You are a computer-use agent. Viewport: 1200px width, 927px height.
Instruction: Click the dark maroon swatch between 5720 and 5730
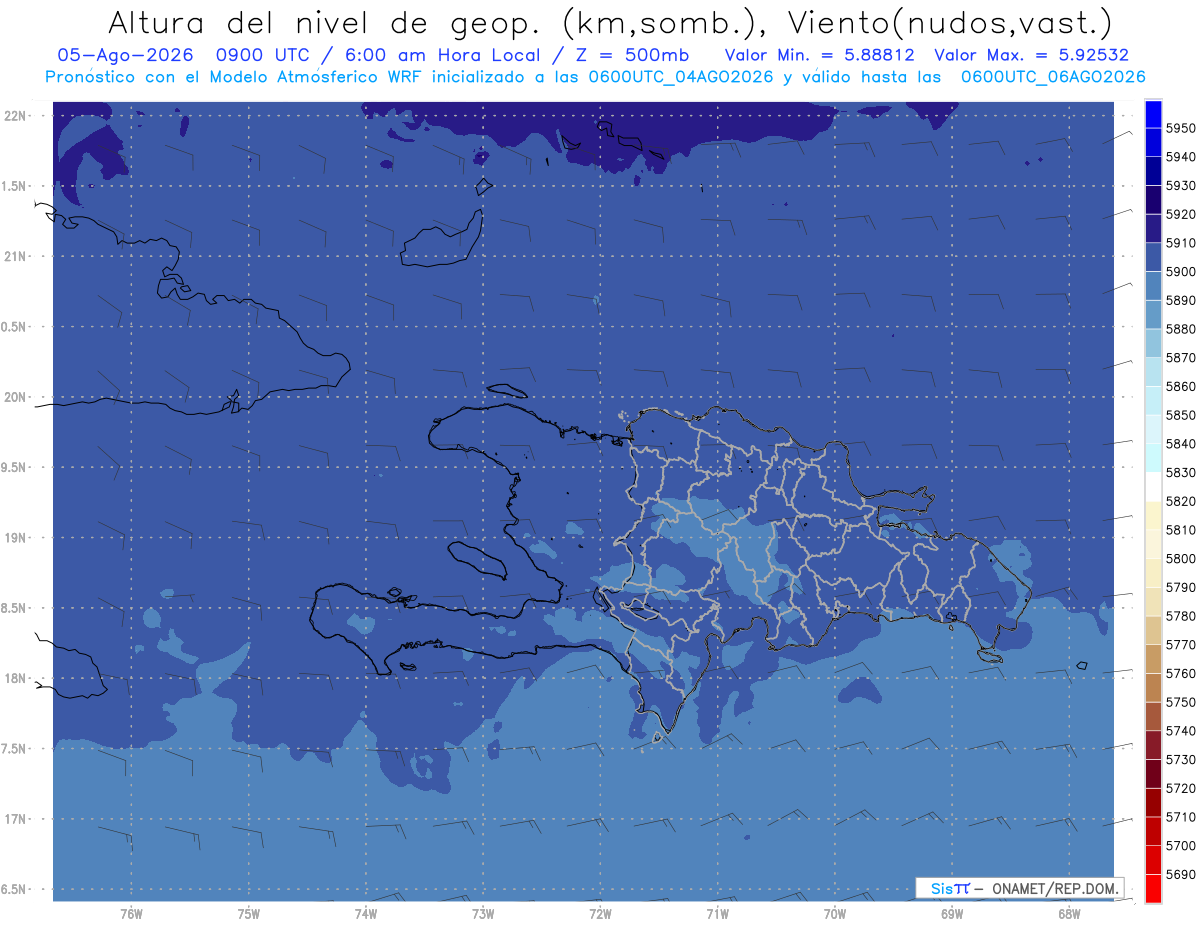[x=1152, y=773]
